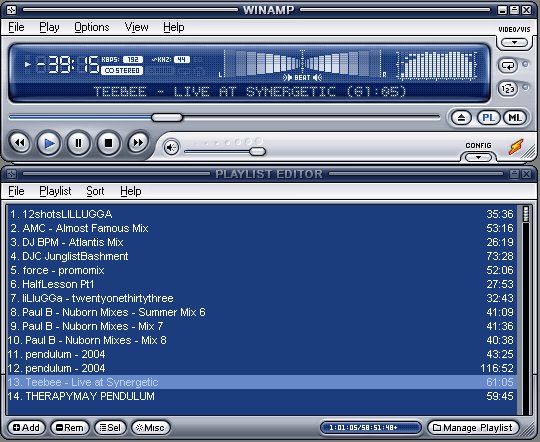The height and width of the screenshot is (442, 540).
Task: Select DJC JunglistBashment track
Action: click(x=262, y=256)
